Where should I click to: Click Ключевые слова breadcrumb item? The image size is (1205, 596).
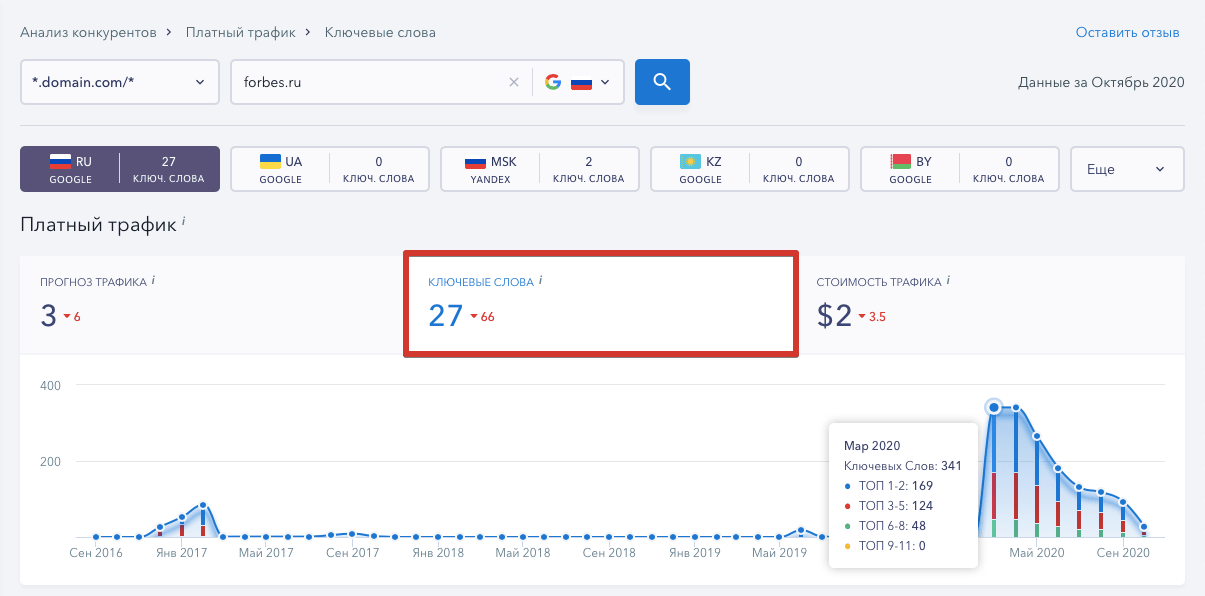click(x=380, y=33)
